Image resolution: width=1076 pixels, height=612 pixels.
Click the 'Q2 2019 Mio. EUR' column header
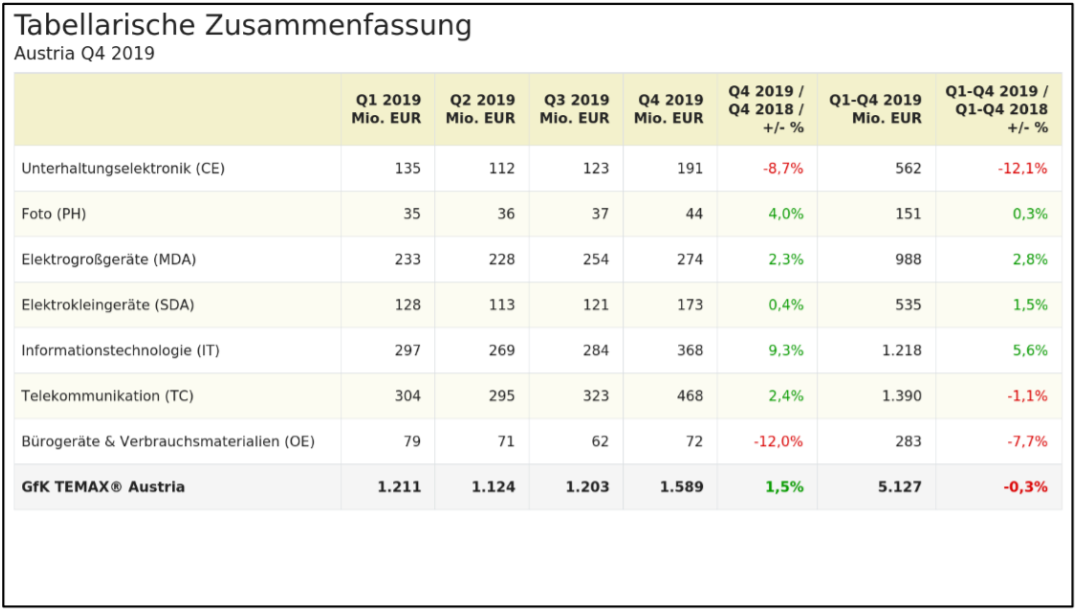(x=481, y=109)
